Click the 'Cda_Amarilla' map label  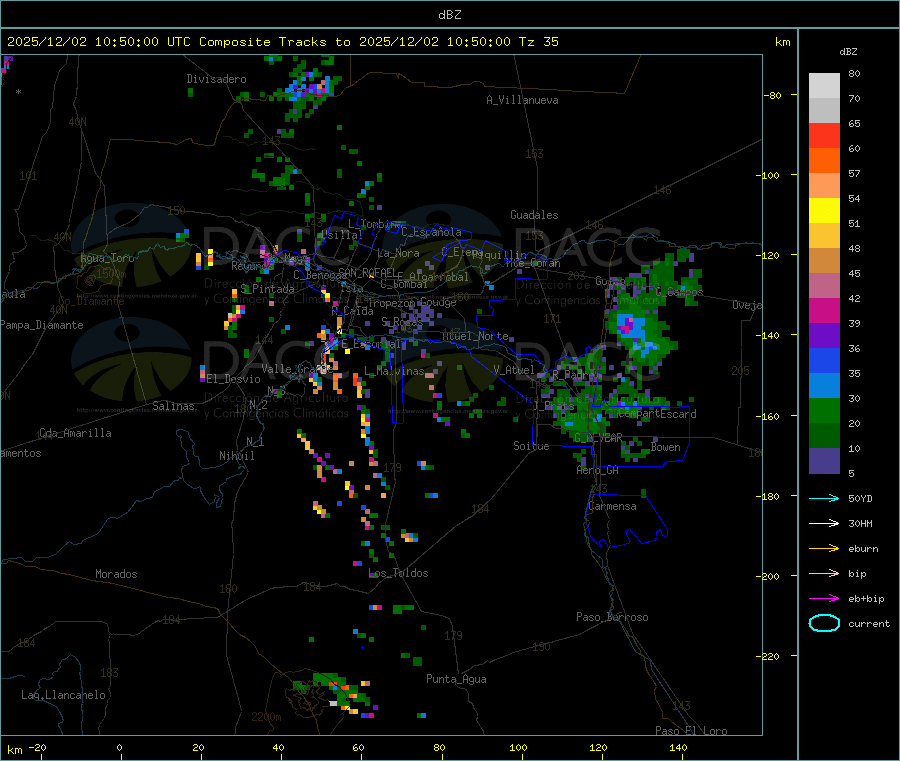point(75,433)
